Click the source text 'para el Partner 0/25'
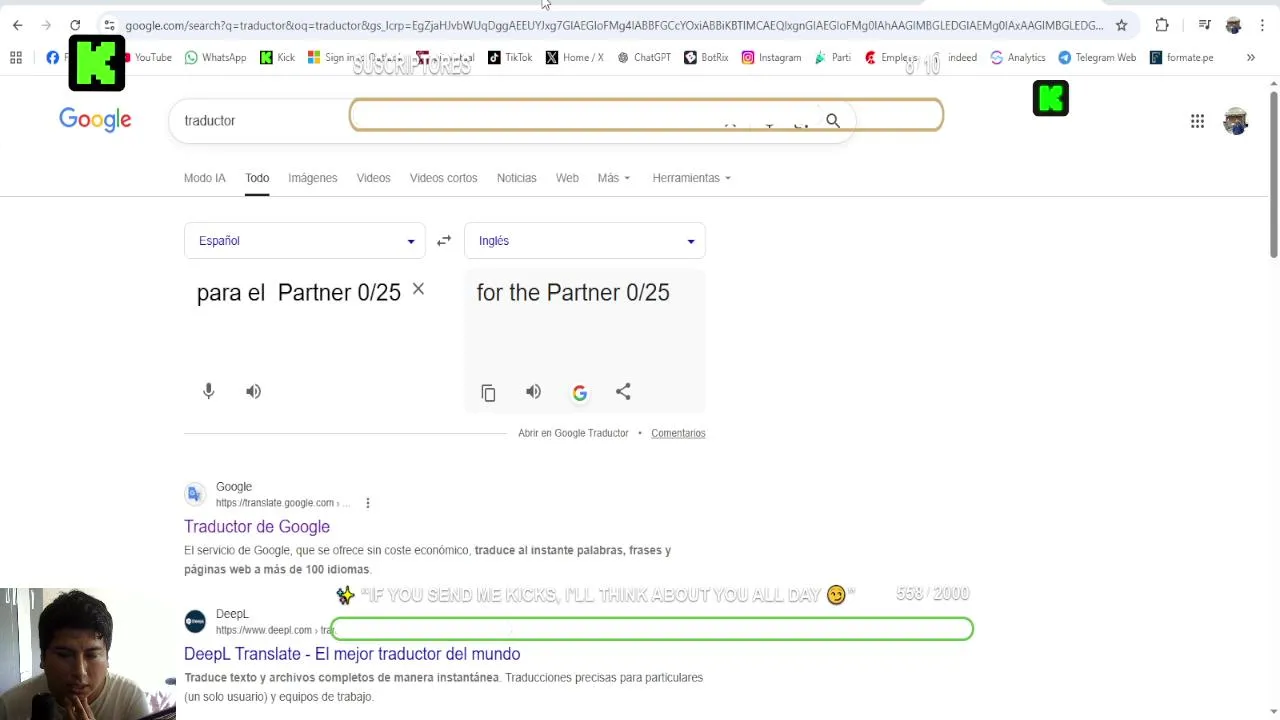This screenshot has height=720, width=1280. coord(298,292)
